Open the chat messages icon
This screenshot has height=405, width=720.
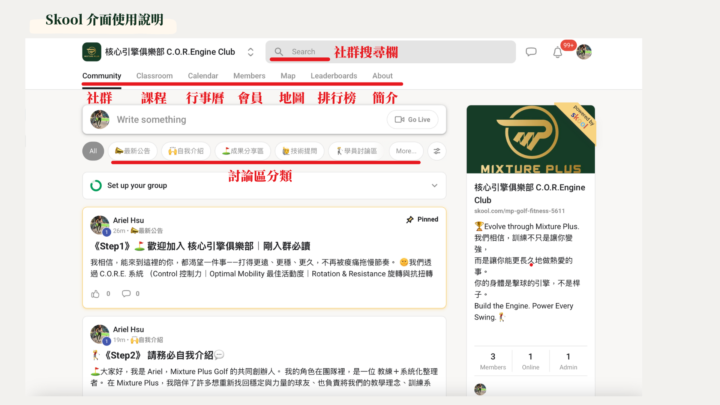point(531,52)
